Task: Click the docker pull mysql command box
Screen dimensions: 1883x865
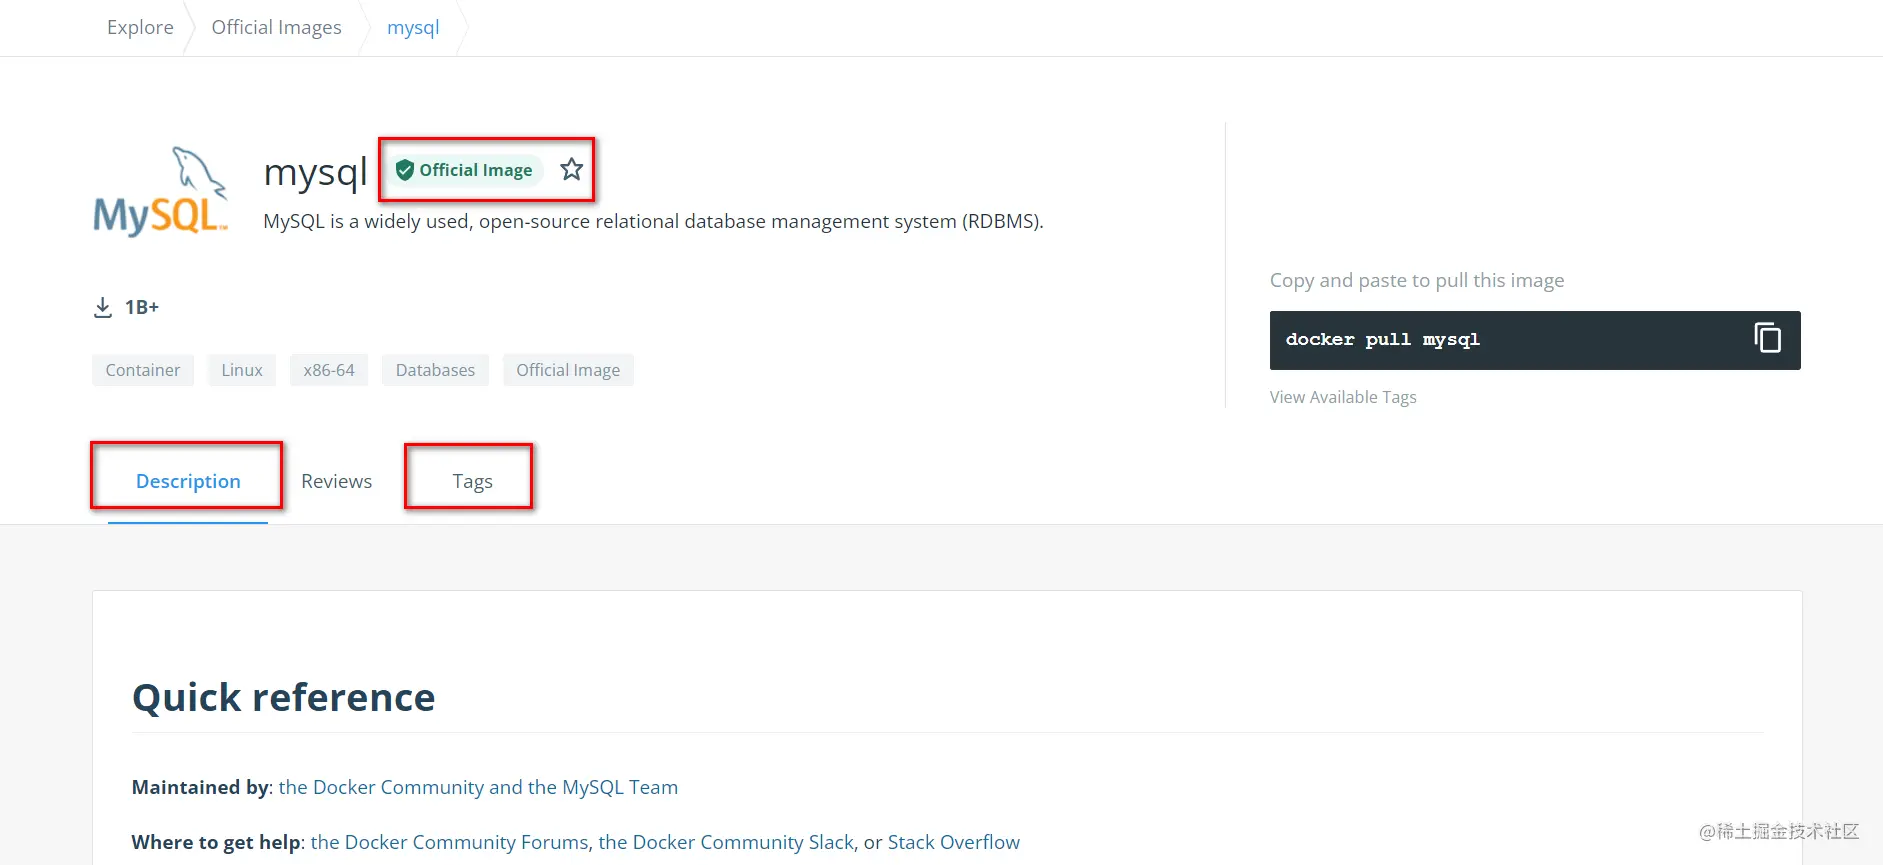Action: tap(1535, 340)
